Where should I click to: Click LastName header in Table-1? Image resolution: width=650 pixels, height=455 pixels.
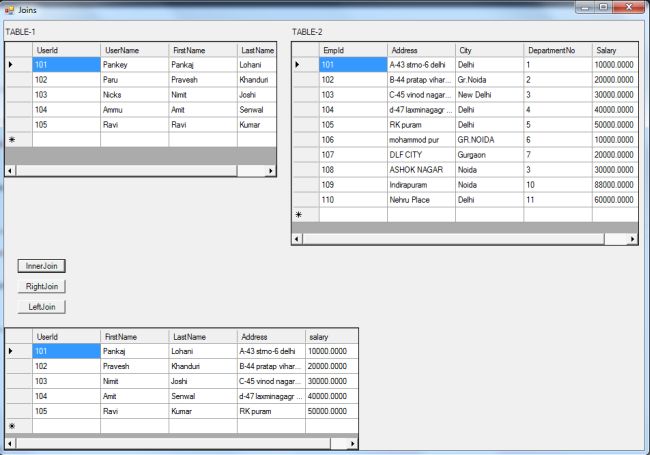tap(257, 50)
